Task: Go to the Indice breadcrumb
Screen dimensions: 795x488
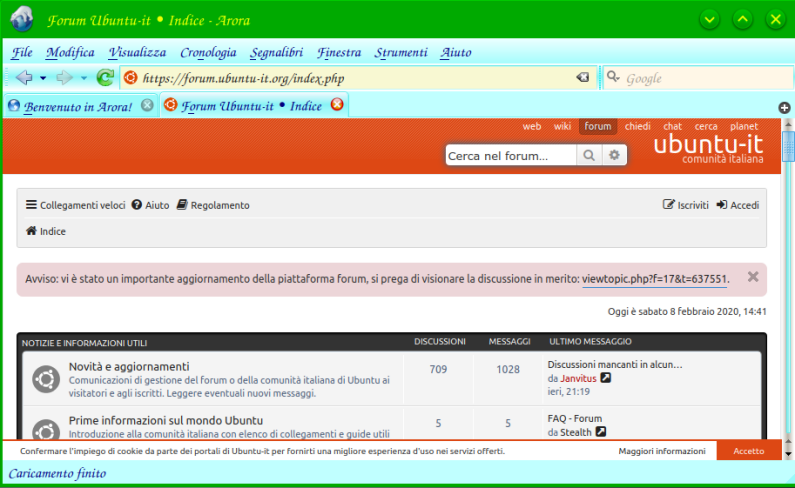Action: (x=46, y=231)
